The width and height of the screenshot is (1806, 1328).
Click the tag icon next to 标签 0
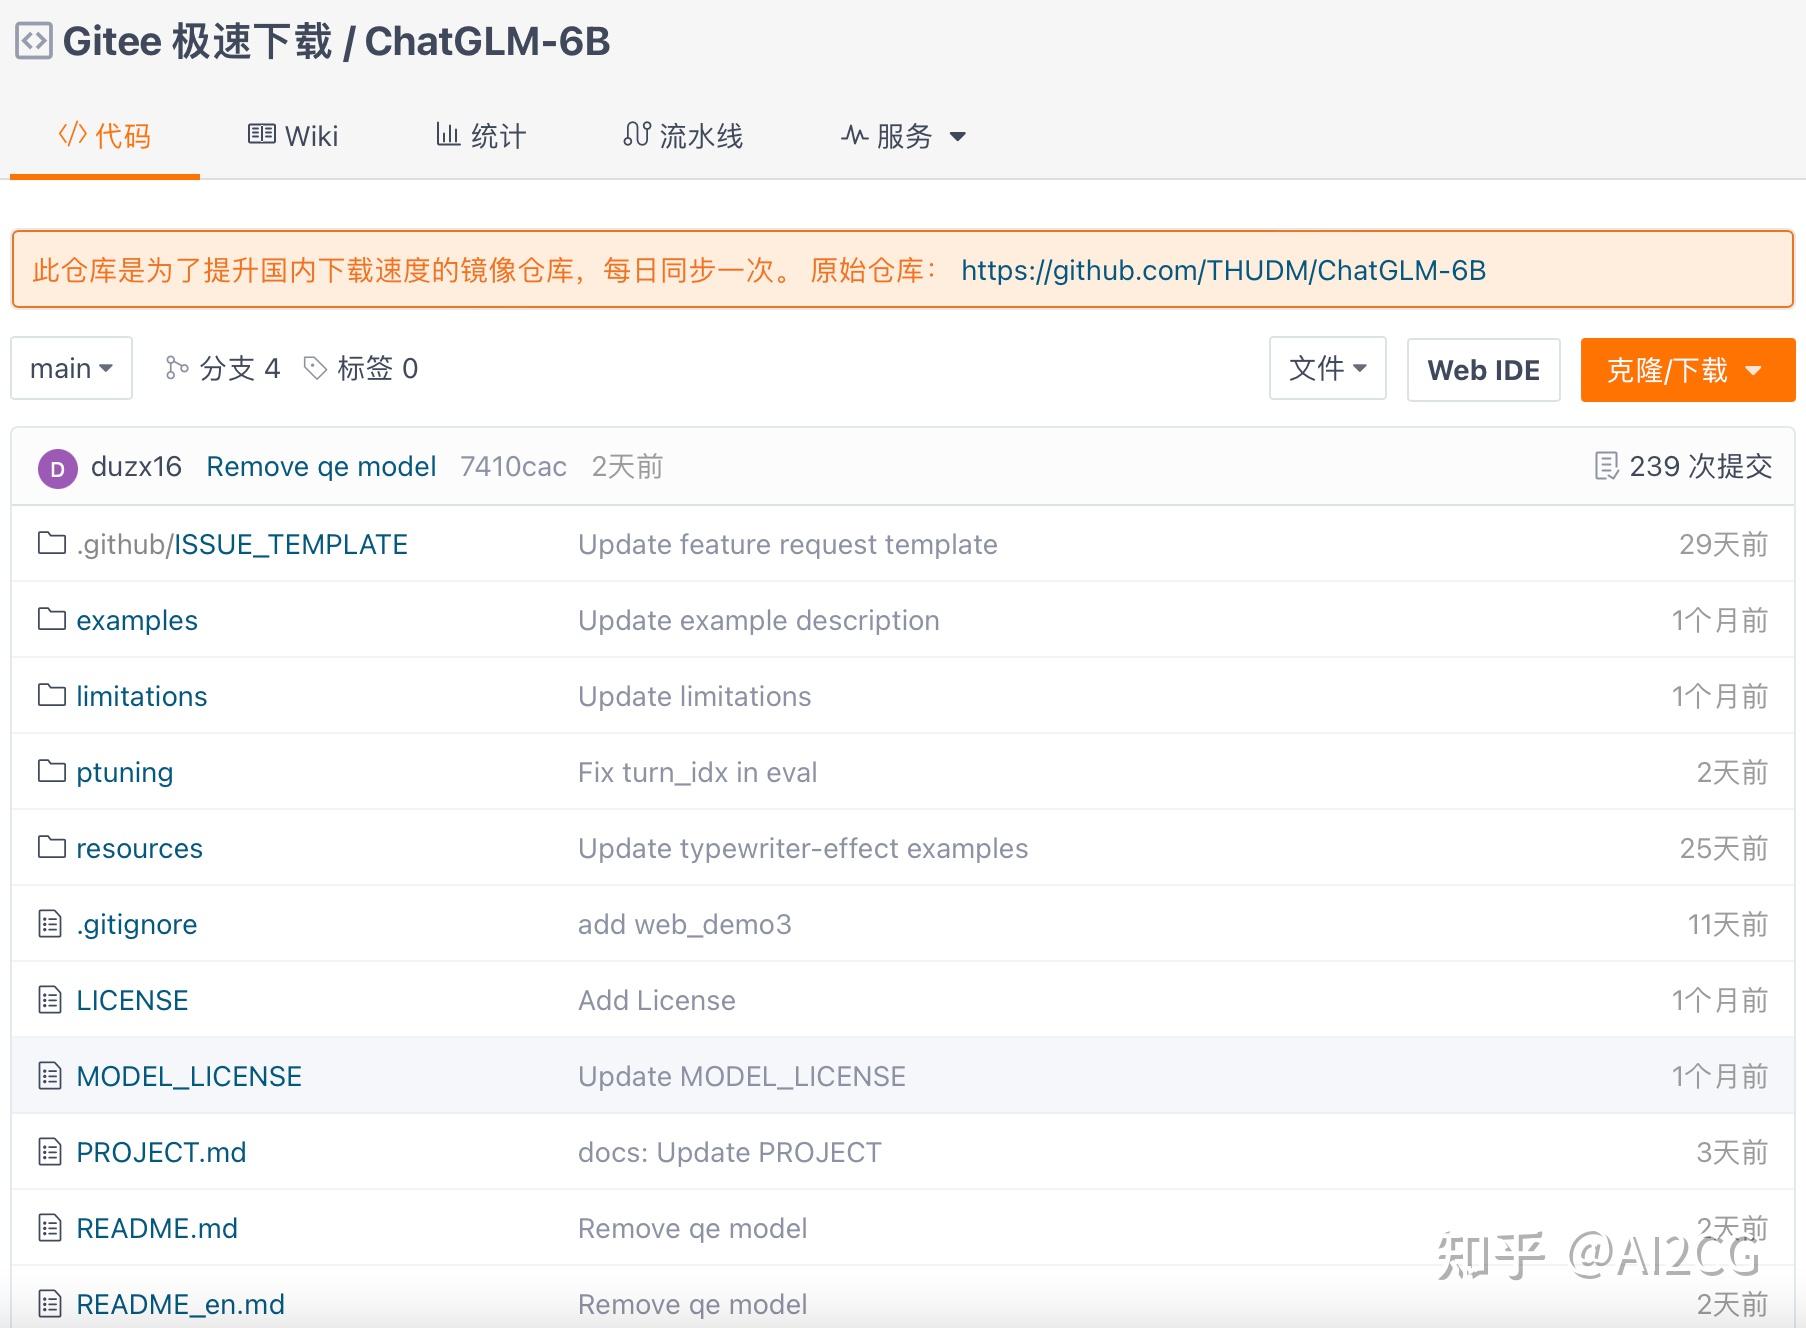(x=316, y=367)
